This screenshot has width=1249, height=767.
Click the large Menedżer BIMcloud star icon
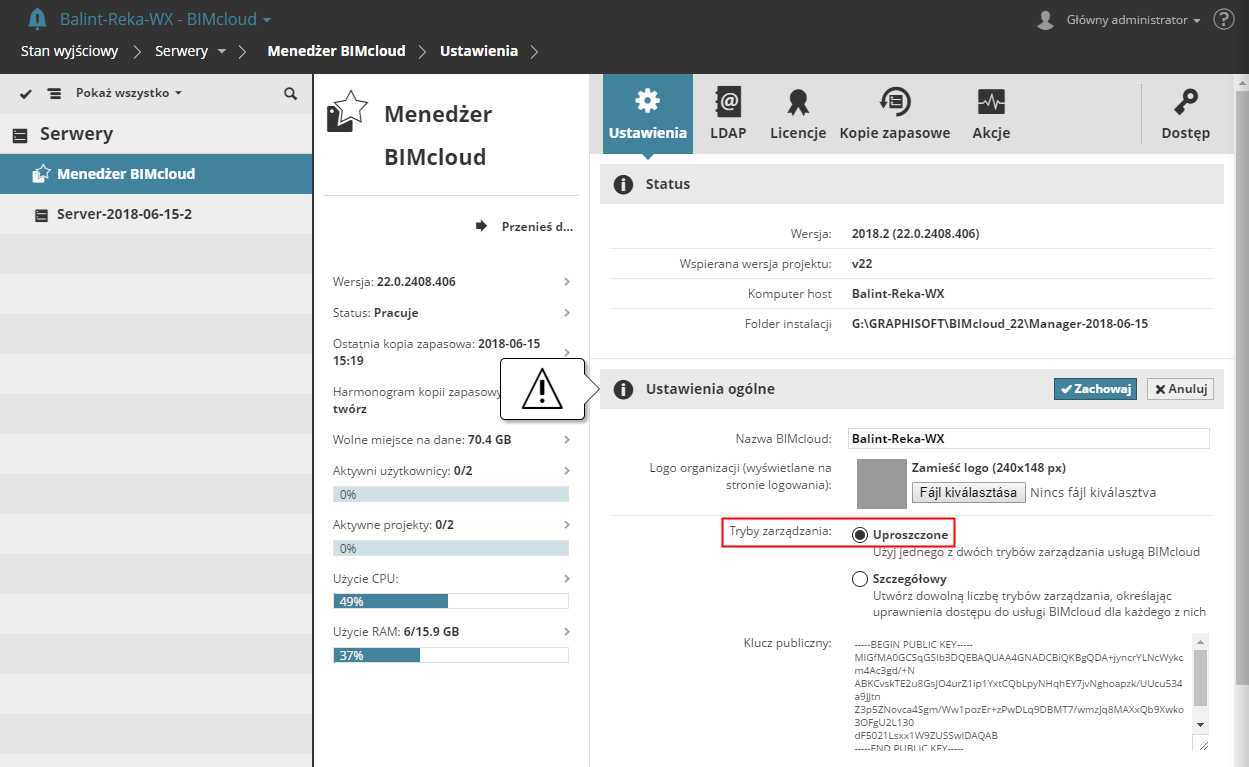coord(348,112)
